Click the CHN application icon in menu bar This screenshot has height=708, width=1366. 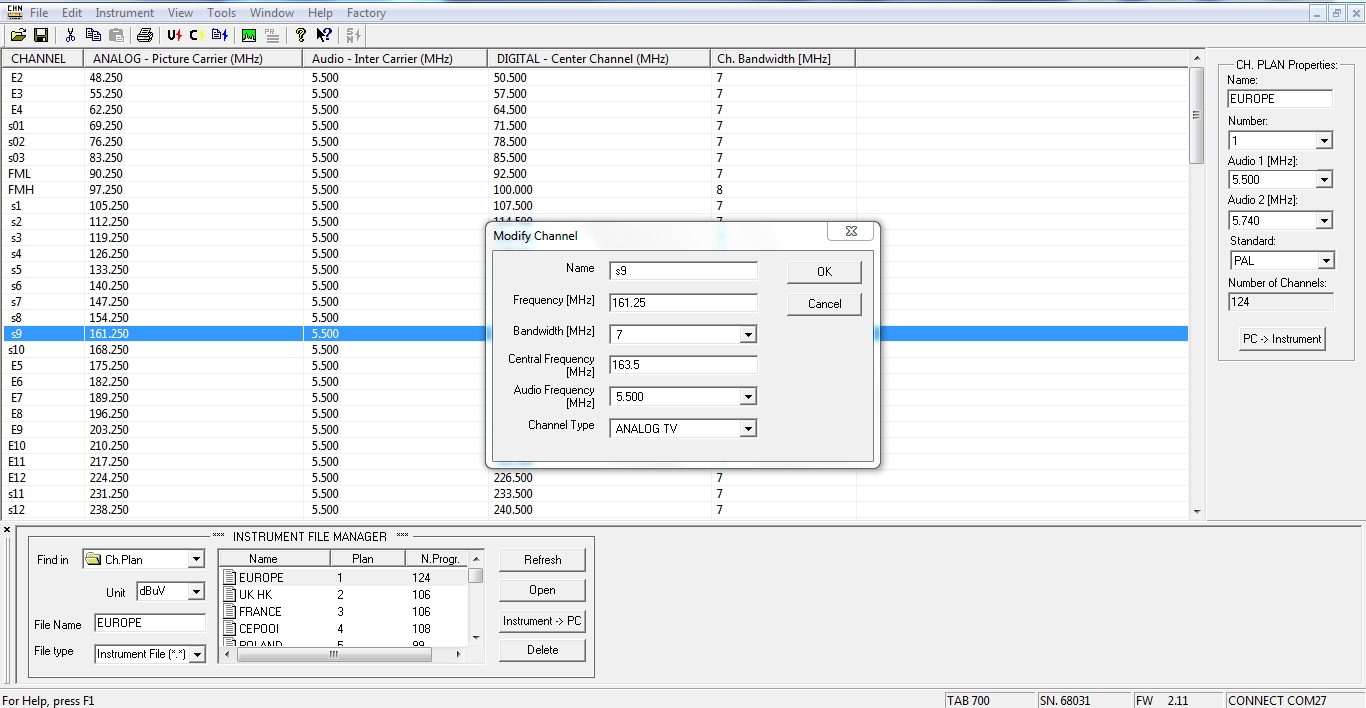click(x=14, y=13)
